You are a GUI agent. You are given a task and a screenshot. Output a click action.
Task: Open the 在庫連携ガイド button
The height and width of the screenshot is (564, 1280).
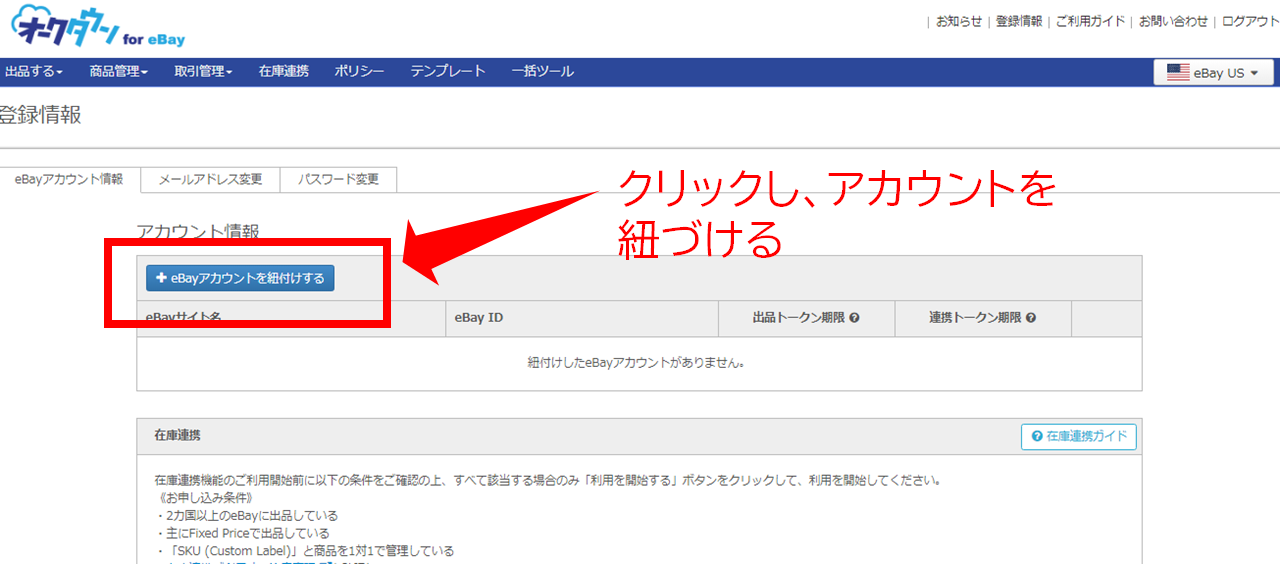click(1079, 436)
